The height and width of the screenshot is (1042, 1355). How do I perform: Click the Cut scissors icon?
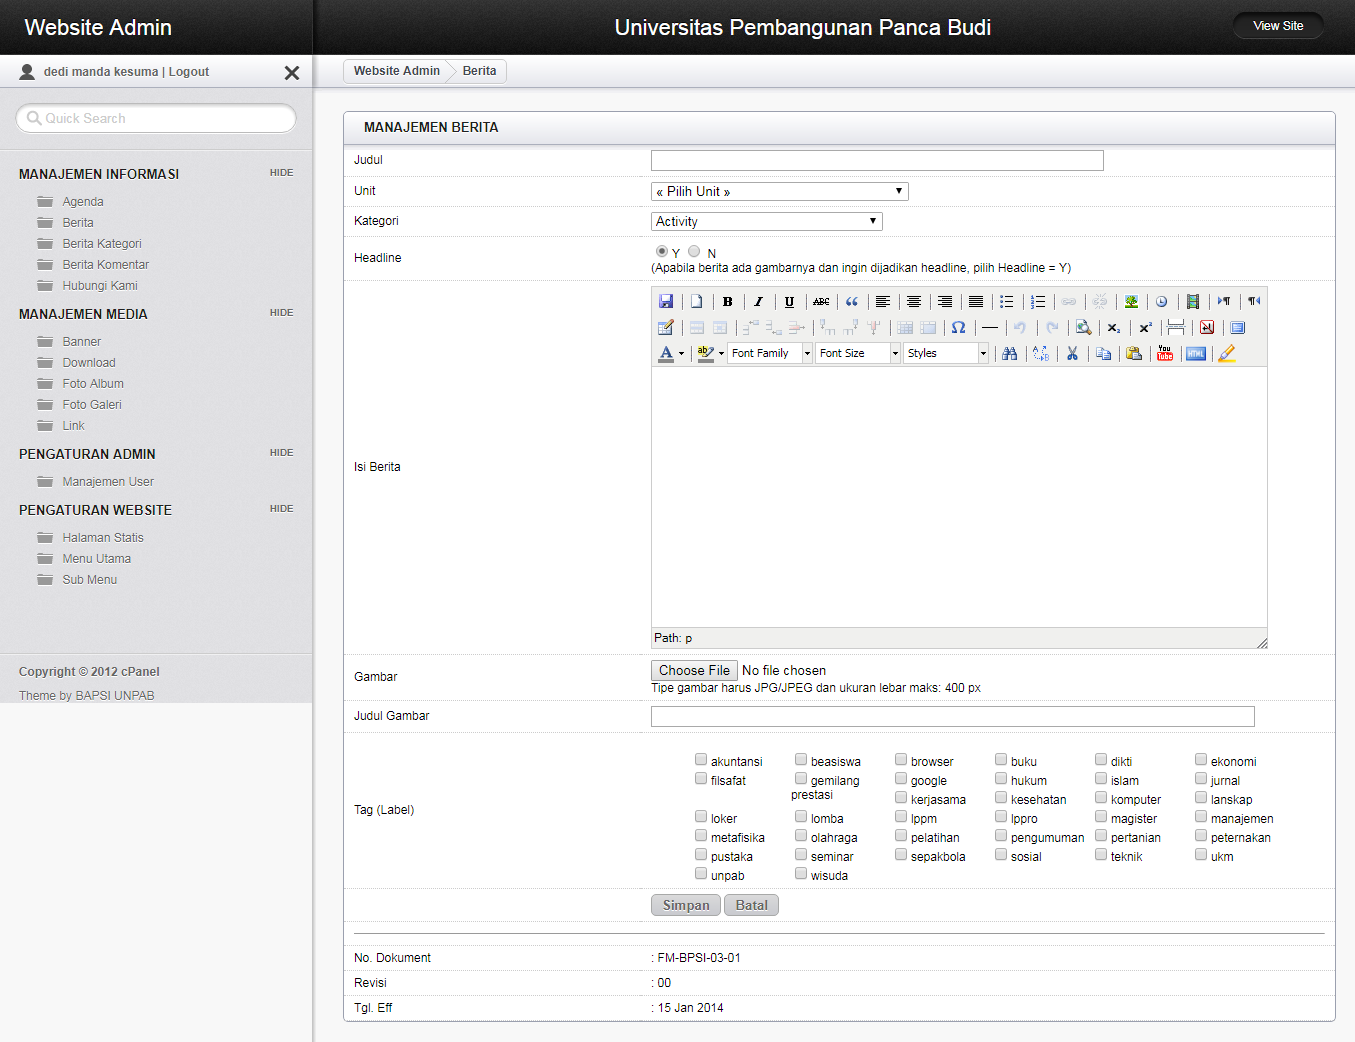[1072, 353]
